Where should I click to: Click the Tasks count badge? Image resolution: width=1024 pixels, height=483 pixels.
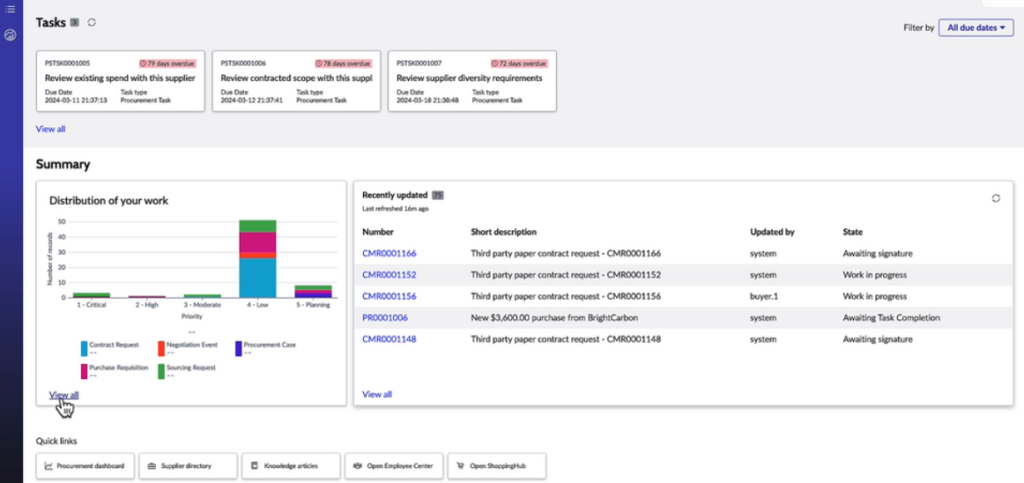[x=74, y=22]
